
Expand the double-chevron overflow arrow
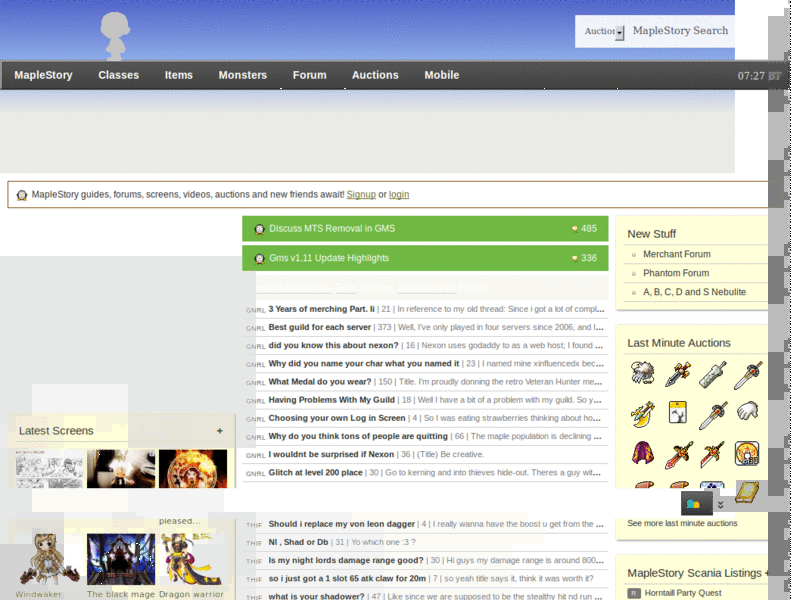point(720,505)
